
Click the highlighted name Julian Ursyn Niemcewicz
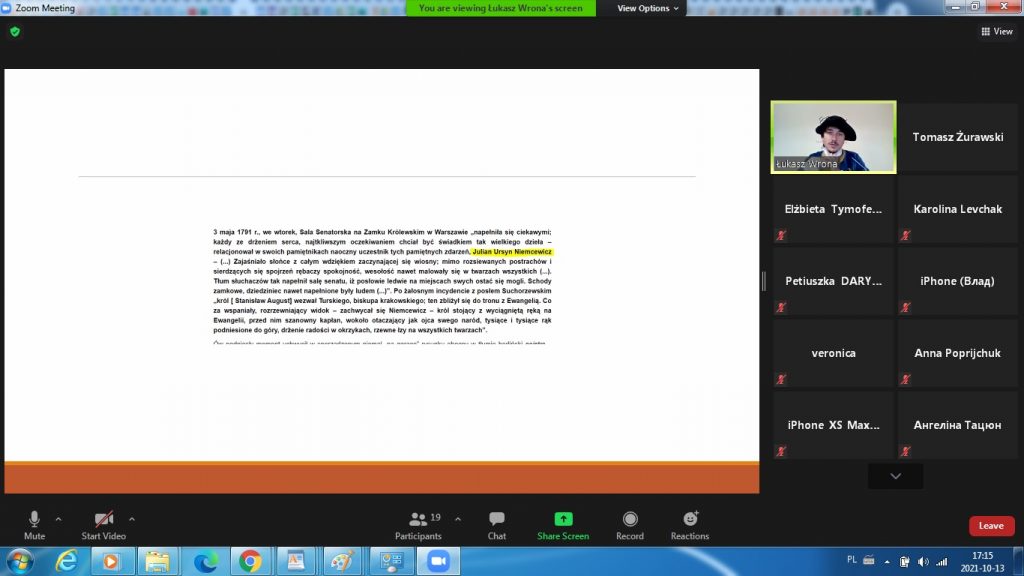pyautogui.click(x=512, y=252)
